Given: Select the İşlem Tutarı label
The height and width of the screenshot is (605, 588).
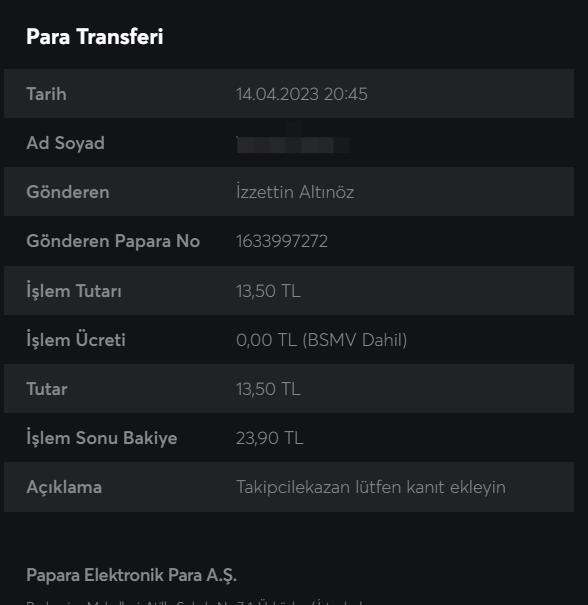Looking at the screenshot, I should click(x=74, y=291).
